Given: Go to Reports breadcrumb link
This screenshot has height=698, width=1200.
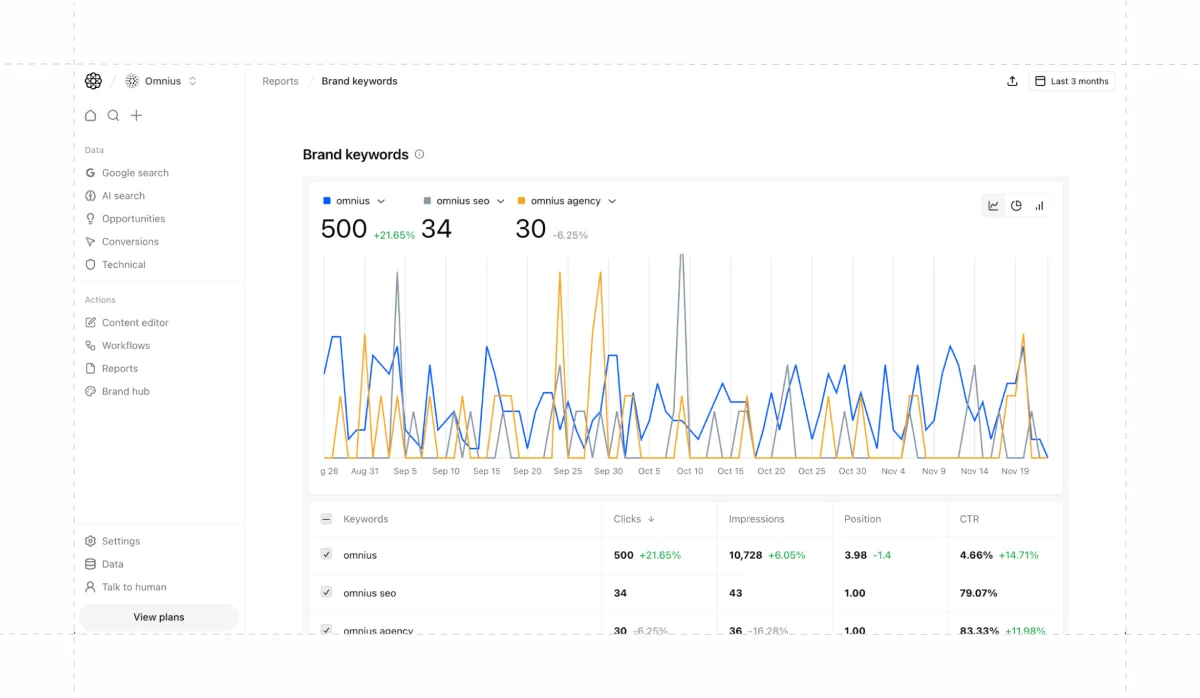Looking at the screenshot, I should point(280,81).
